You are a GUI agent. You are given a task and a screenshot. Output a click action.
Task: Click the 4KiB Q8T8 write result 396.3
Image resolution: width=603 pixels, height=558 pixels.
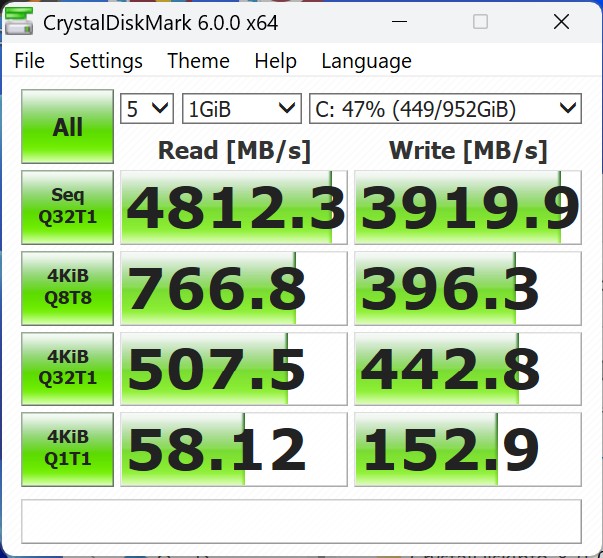468,288
